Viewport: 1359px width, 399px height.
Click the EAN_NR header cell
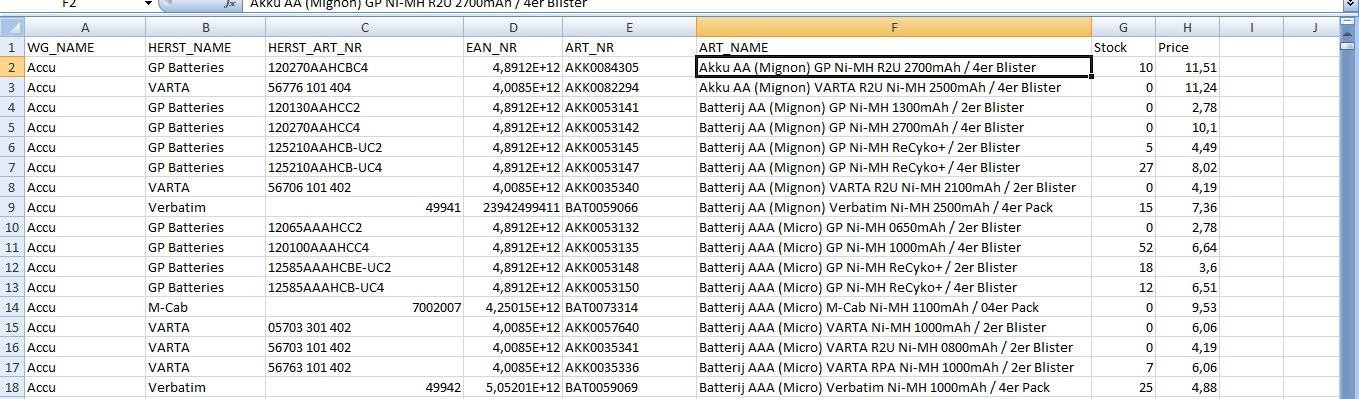click(x=513, y=48)
